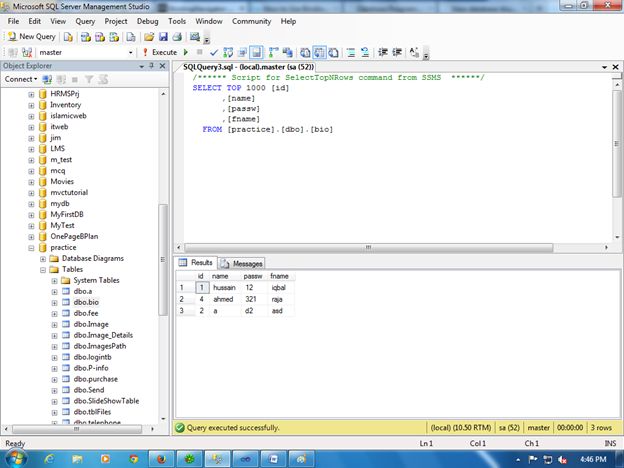
Task: Expand the dbo.bio table node
Action: click(54, 302)
